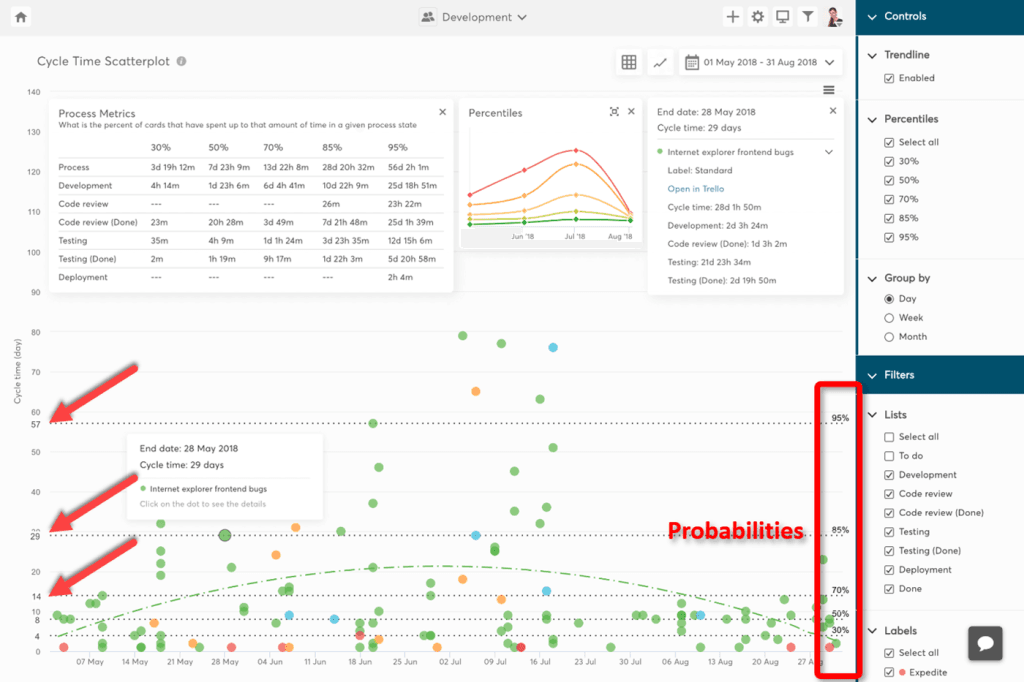
Task: Collapse the Controls section
Action: click(x=872, y=17)
